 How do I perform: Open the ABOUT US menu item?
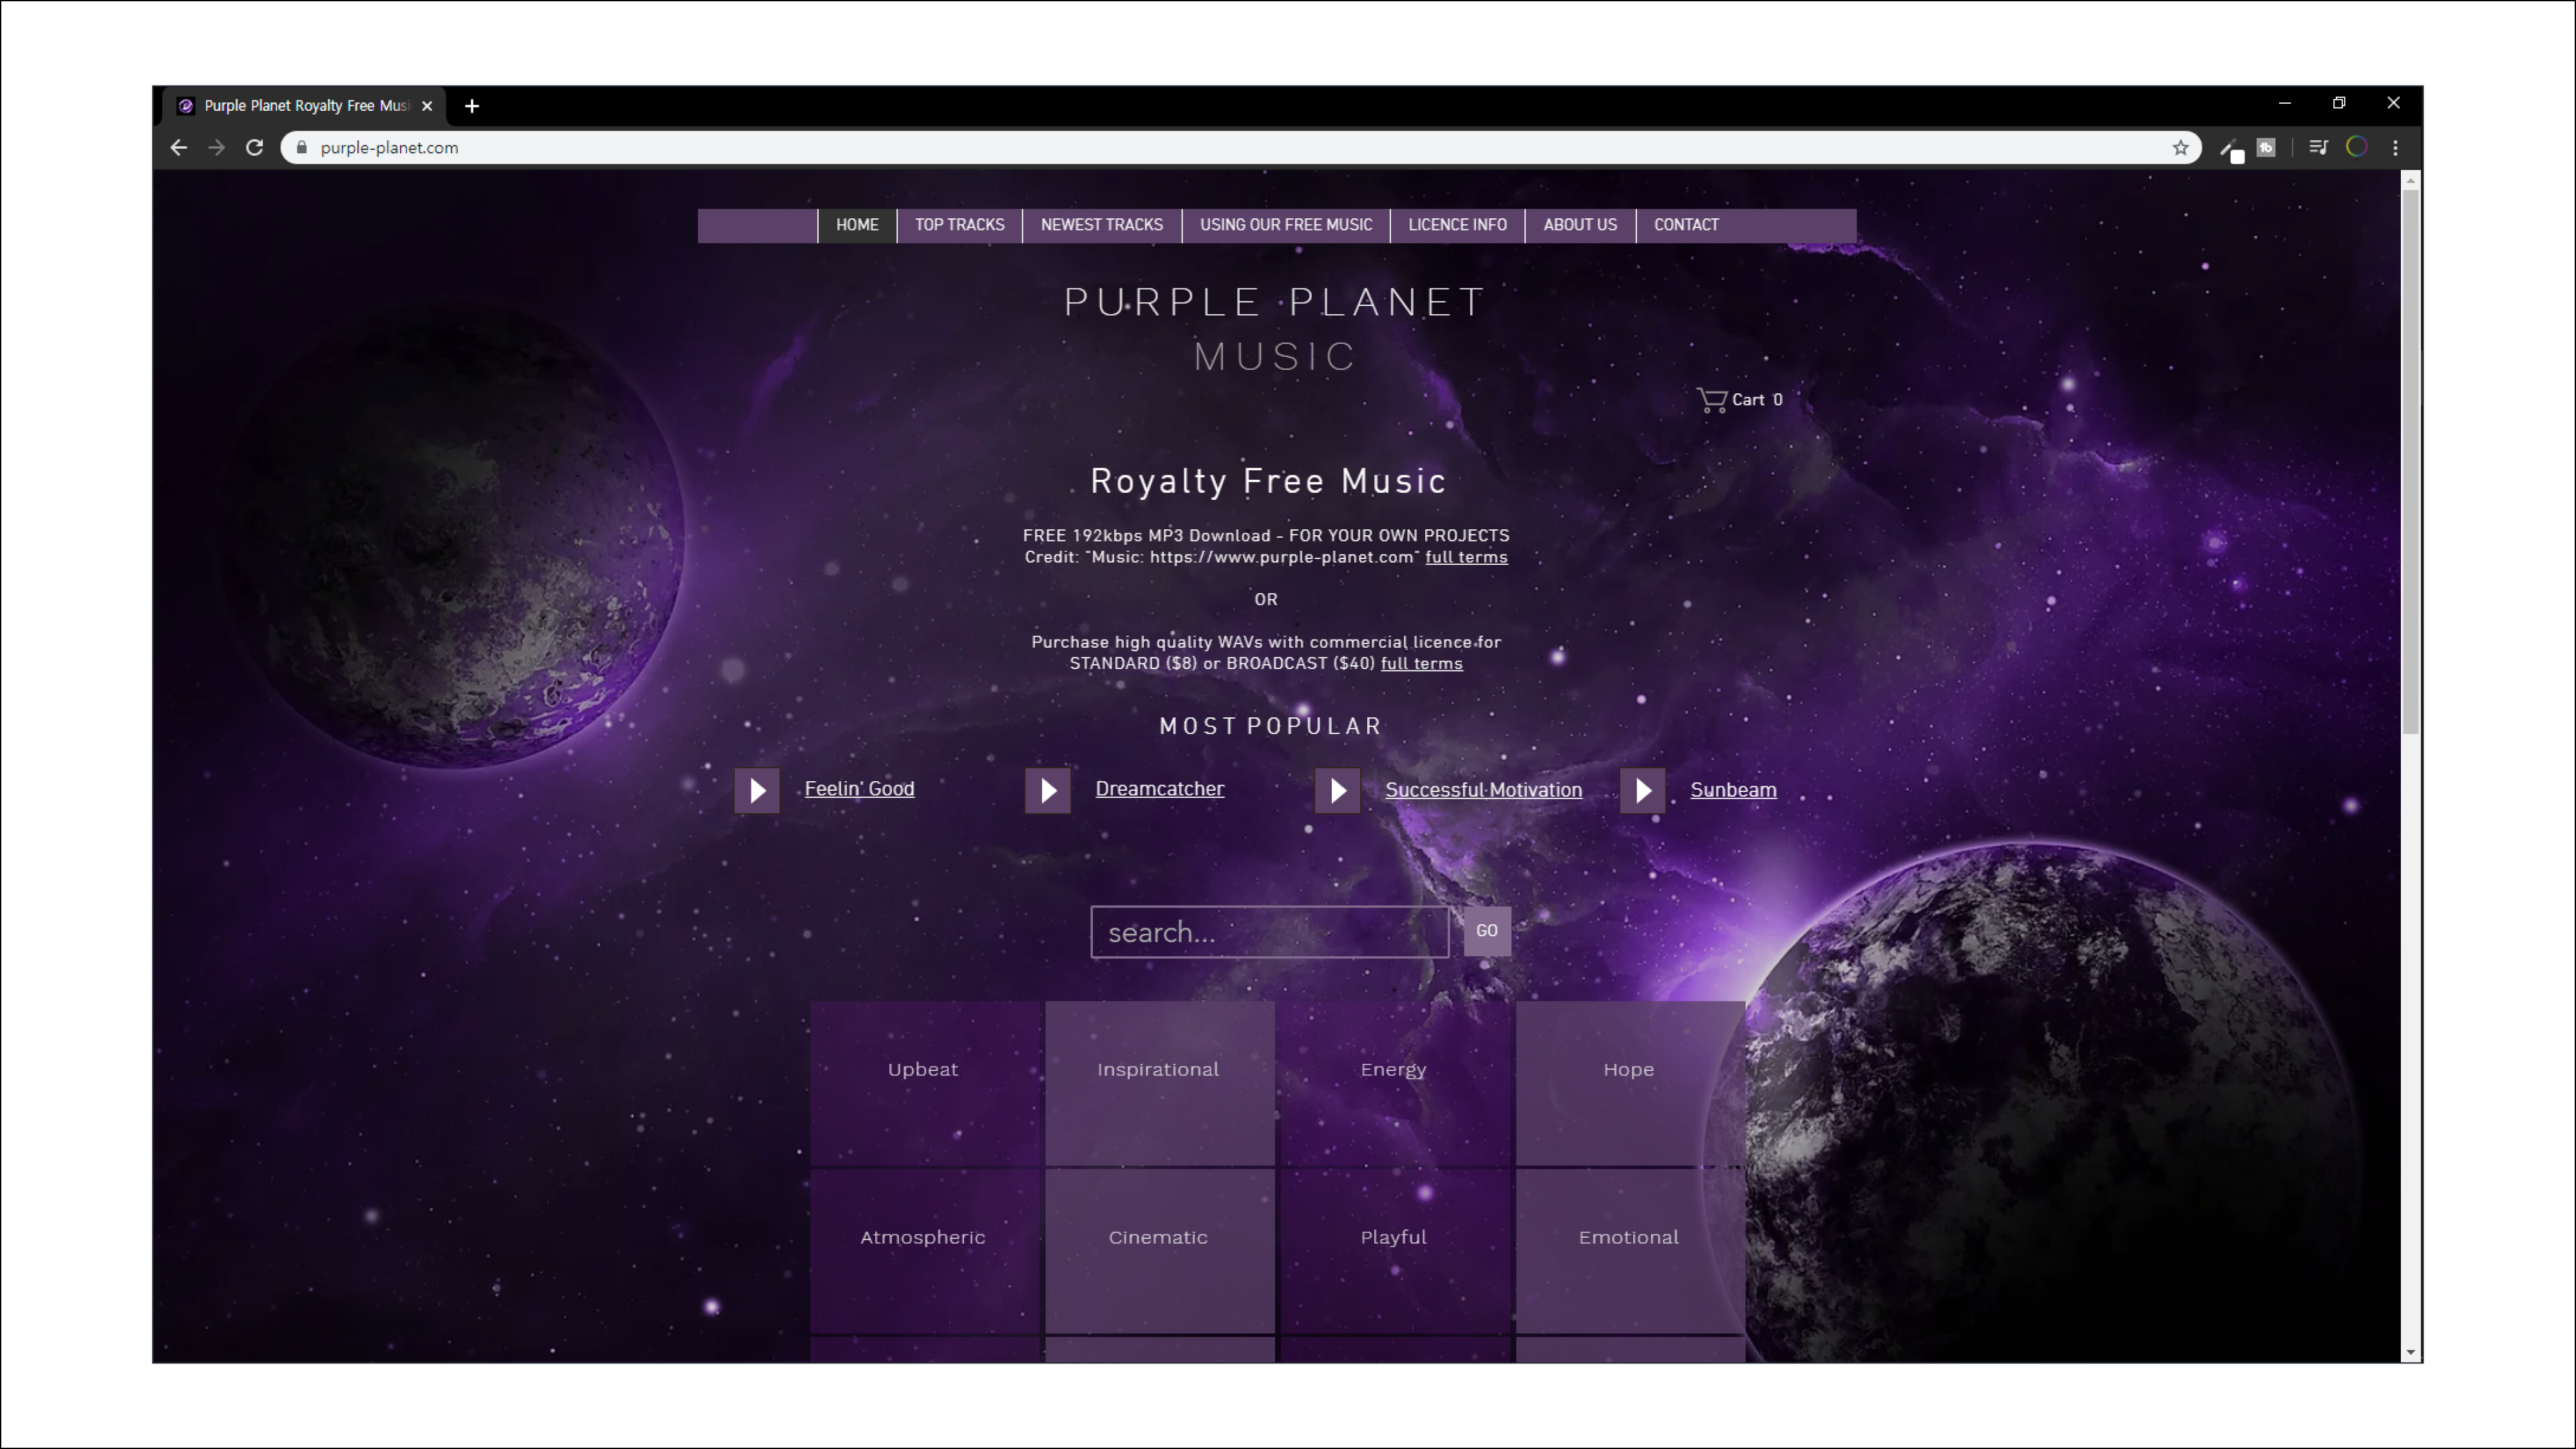tap(1580, 225)
